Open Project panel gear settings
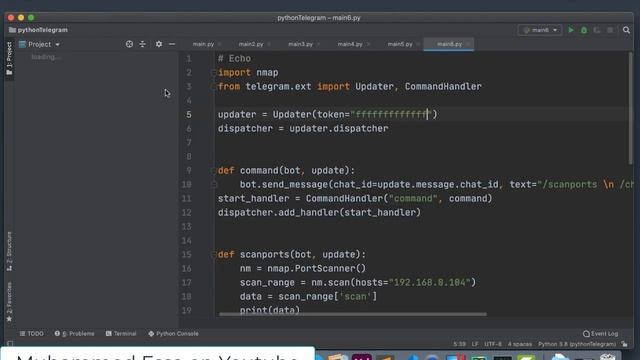 159,44
